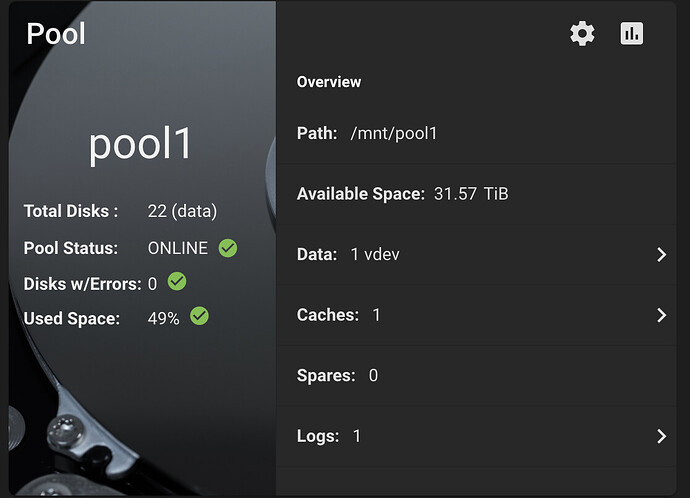Click the Disks w/Errors green checkmark
Viewport: 690px width, 498px height.
[177, 283]
